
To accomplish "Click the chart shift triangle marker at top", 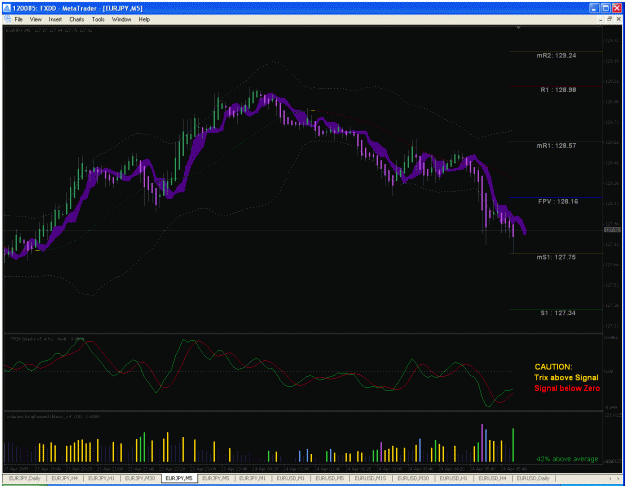I will (x=518, y=28).
